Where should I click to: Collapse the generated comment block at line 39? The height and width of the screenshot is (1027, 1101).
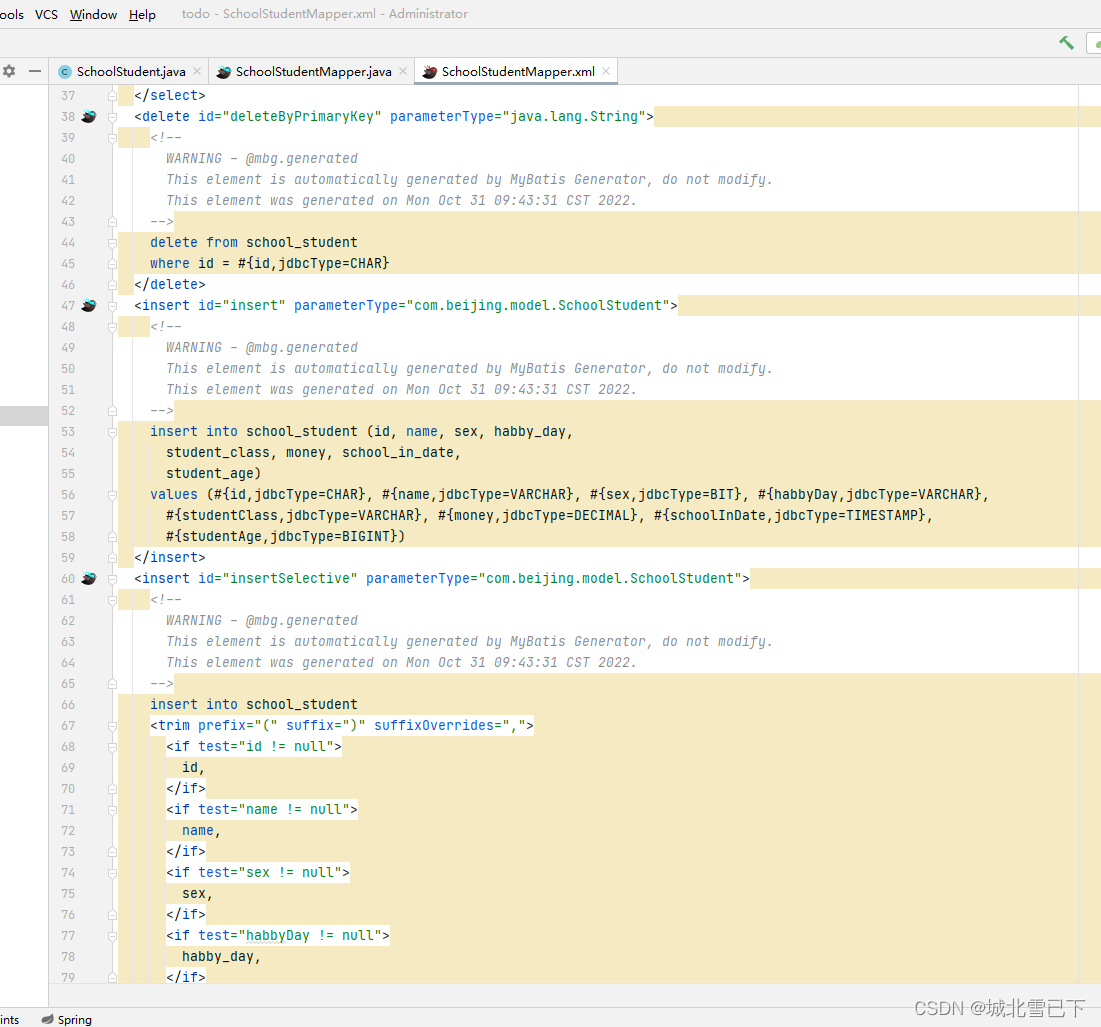(112, 137)
